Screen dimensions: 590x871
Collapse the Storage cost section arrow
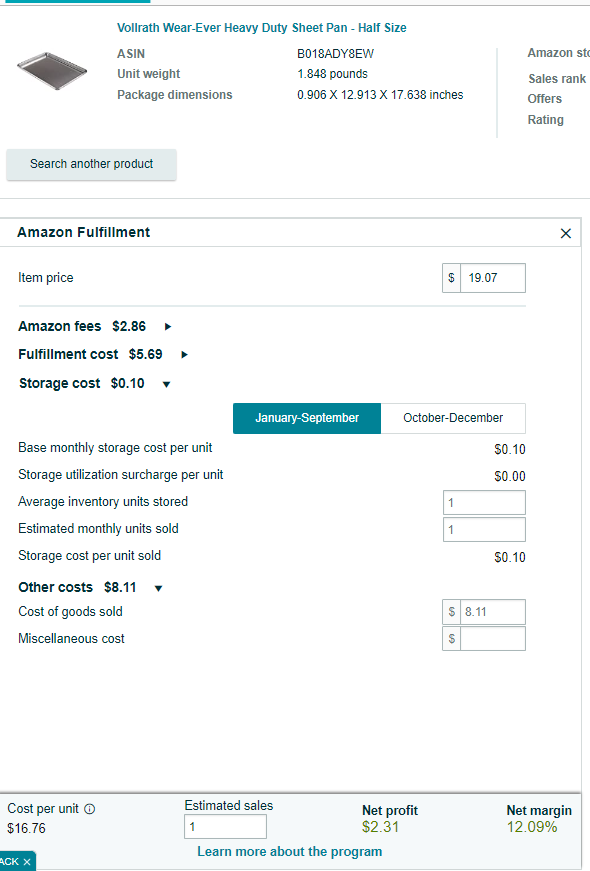pyautogui.click(x=166, y=384)
